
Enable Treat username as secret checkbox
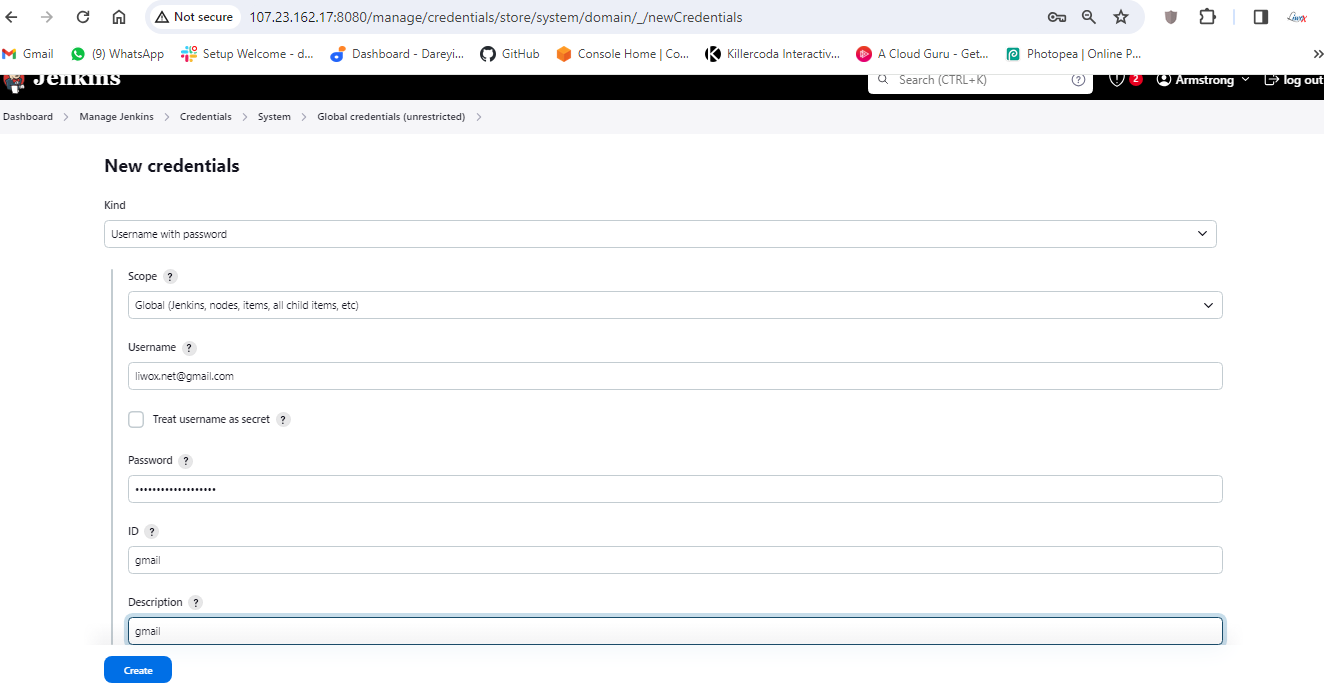click(x=136, y=420)
